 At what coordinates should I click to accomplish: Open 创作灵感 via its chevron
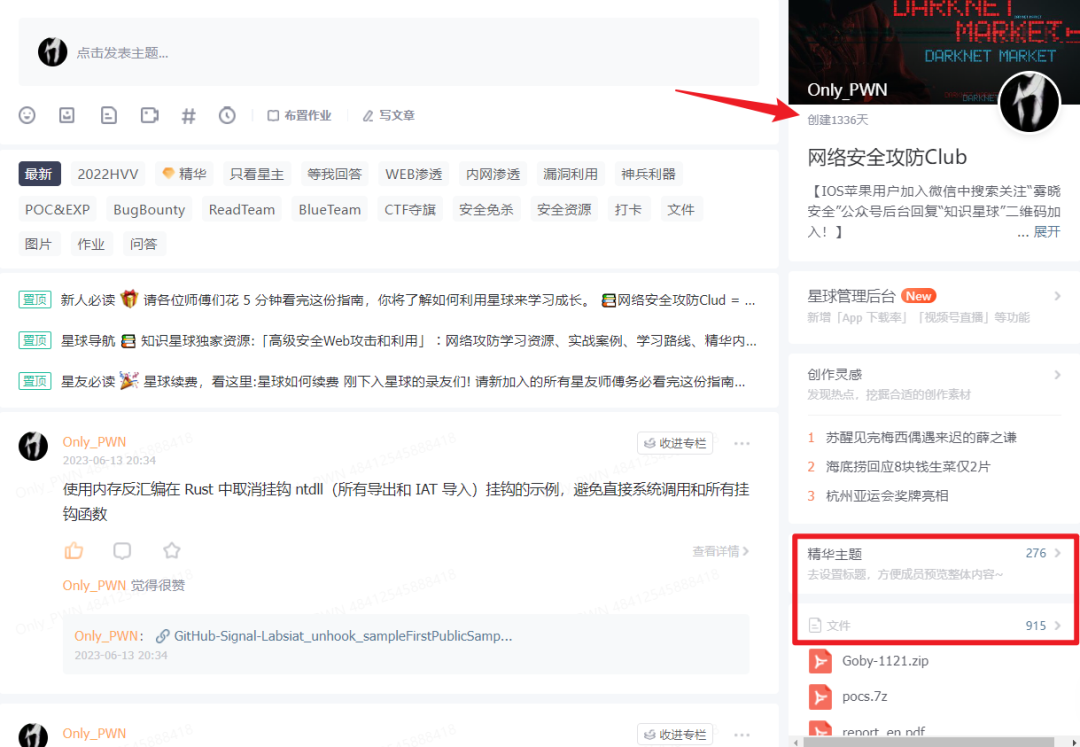1057,375
